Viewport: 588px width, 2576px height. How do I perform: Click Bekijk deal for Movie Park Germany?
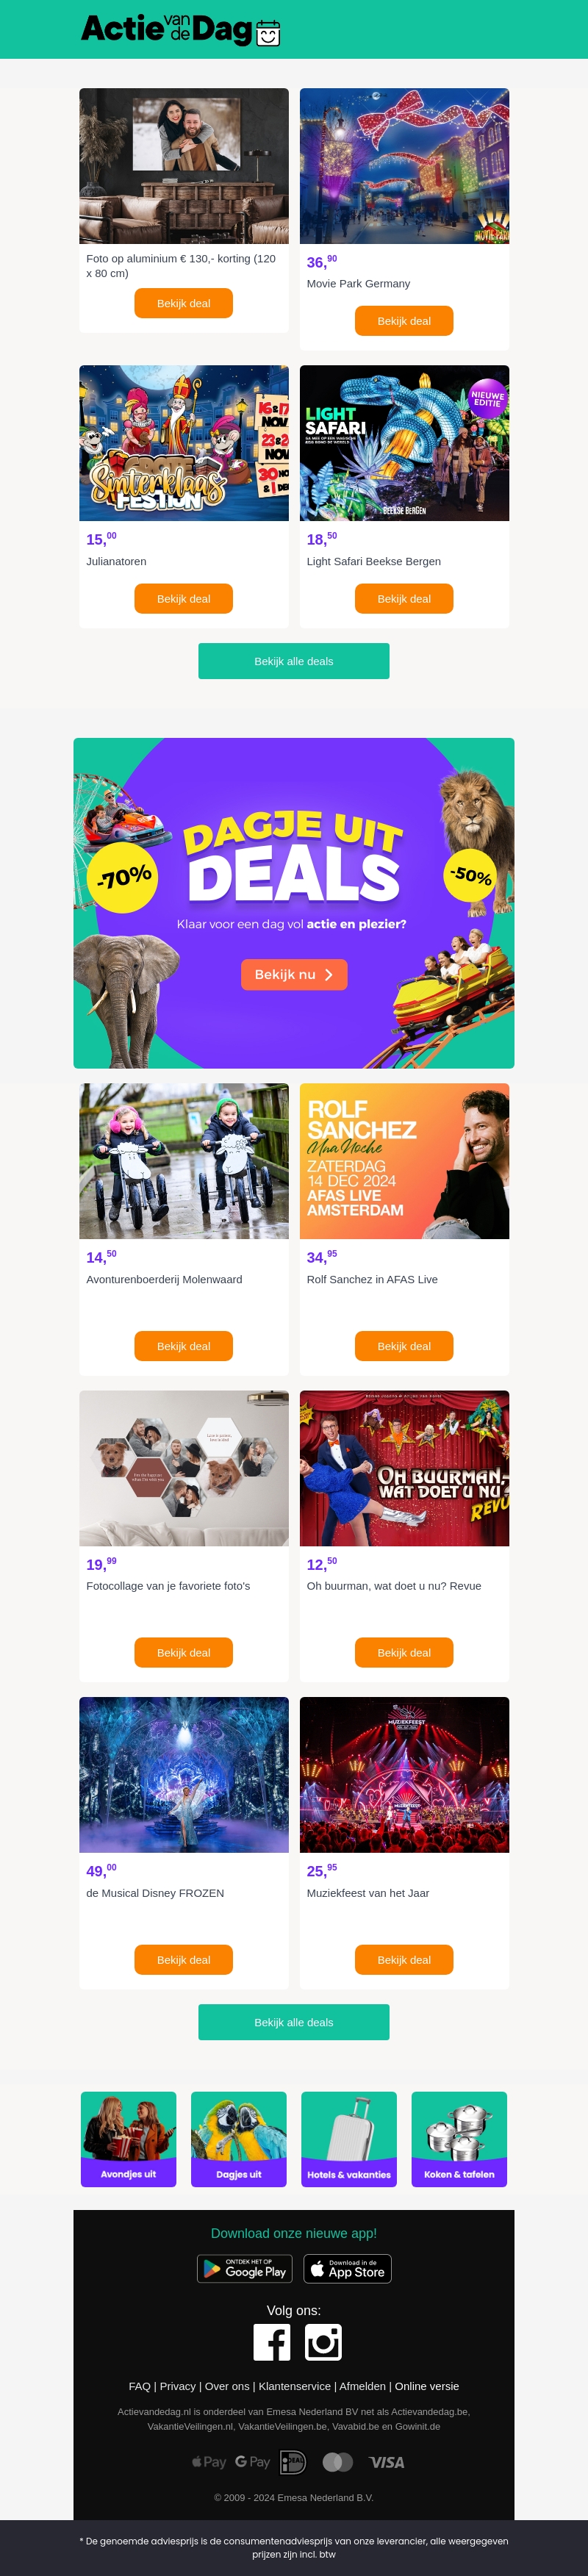pyautogui.click(x=404, y=321)
